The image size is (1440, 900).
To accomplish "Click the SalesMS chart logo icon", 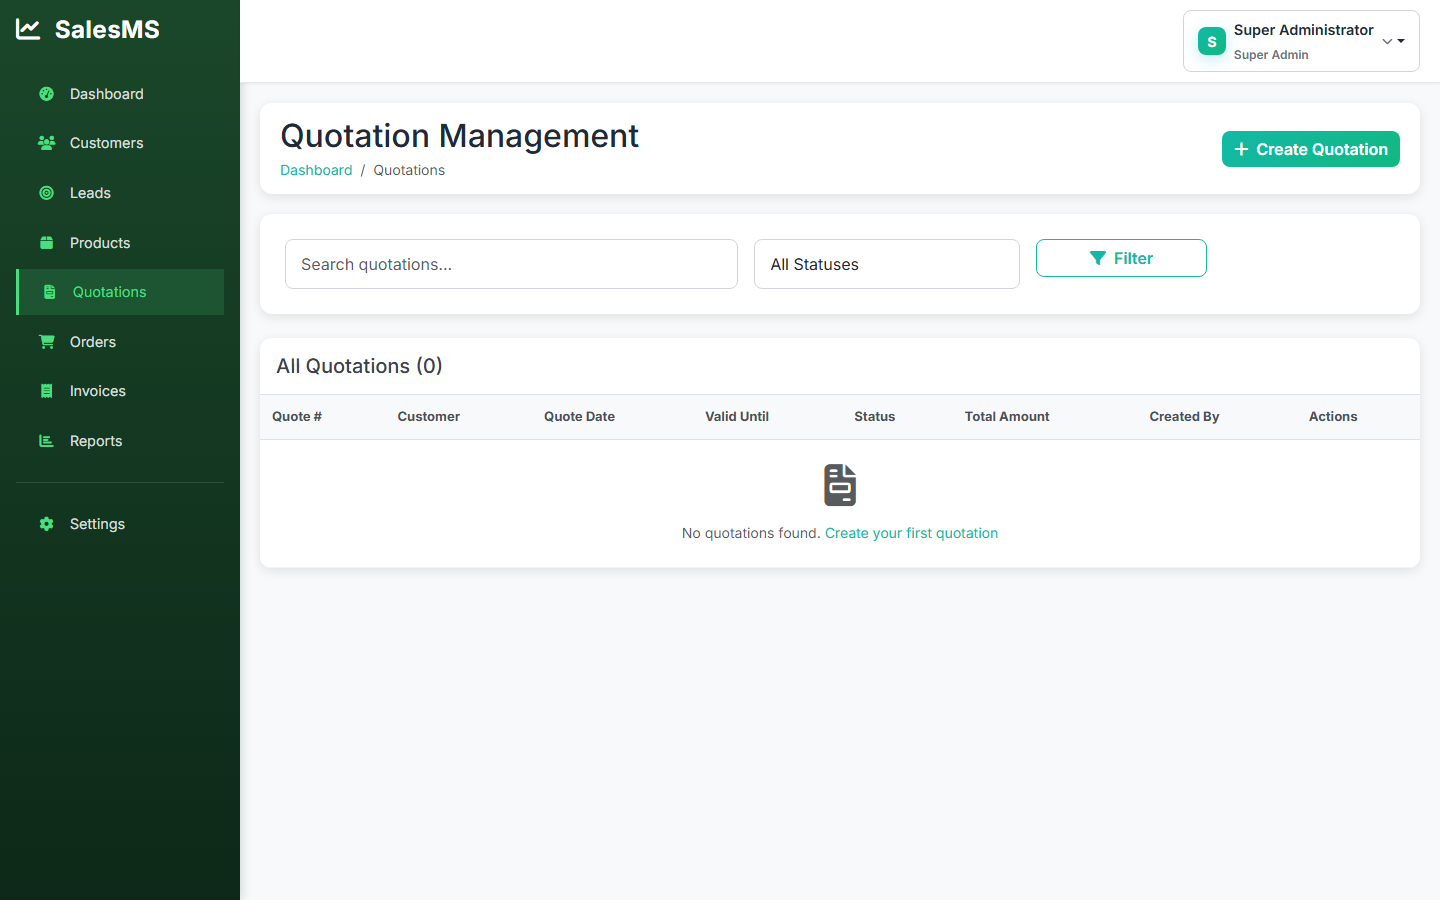I will coord(28,30).
